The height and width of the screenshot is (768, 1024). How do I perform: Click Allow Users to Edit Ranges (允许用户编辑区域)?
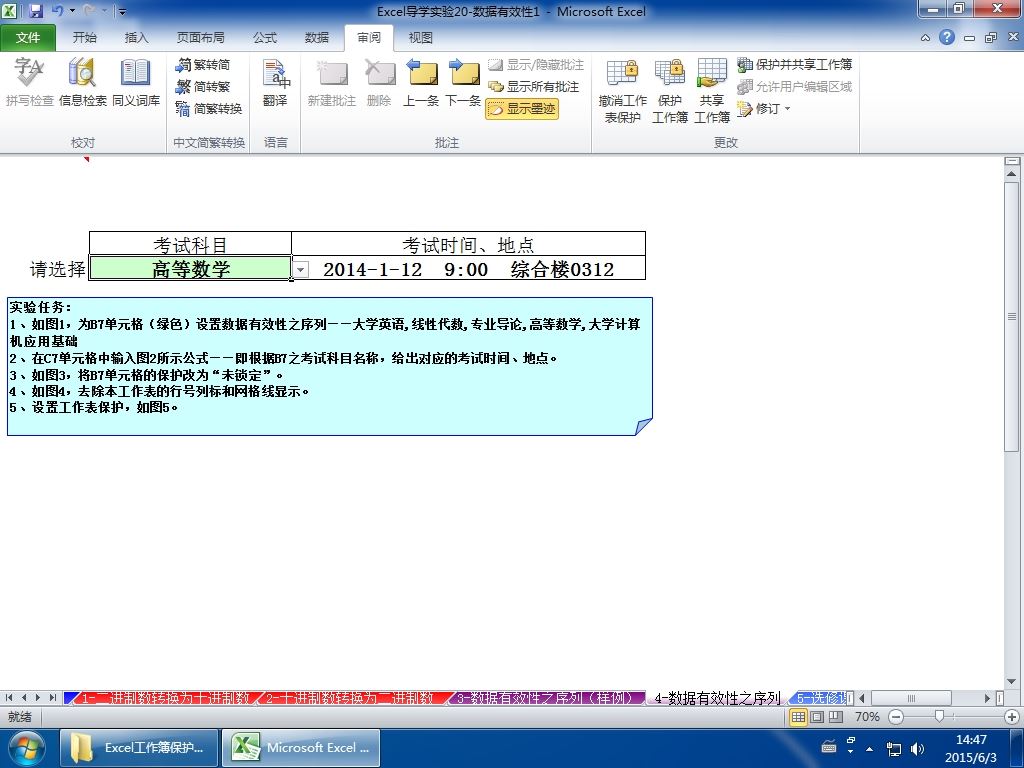click(x=795, y=86)
